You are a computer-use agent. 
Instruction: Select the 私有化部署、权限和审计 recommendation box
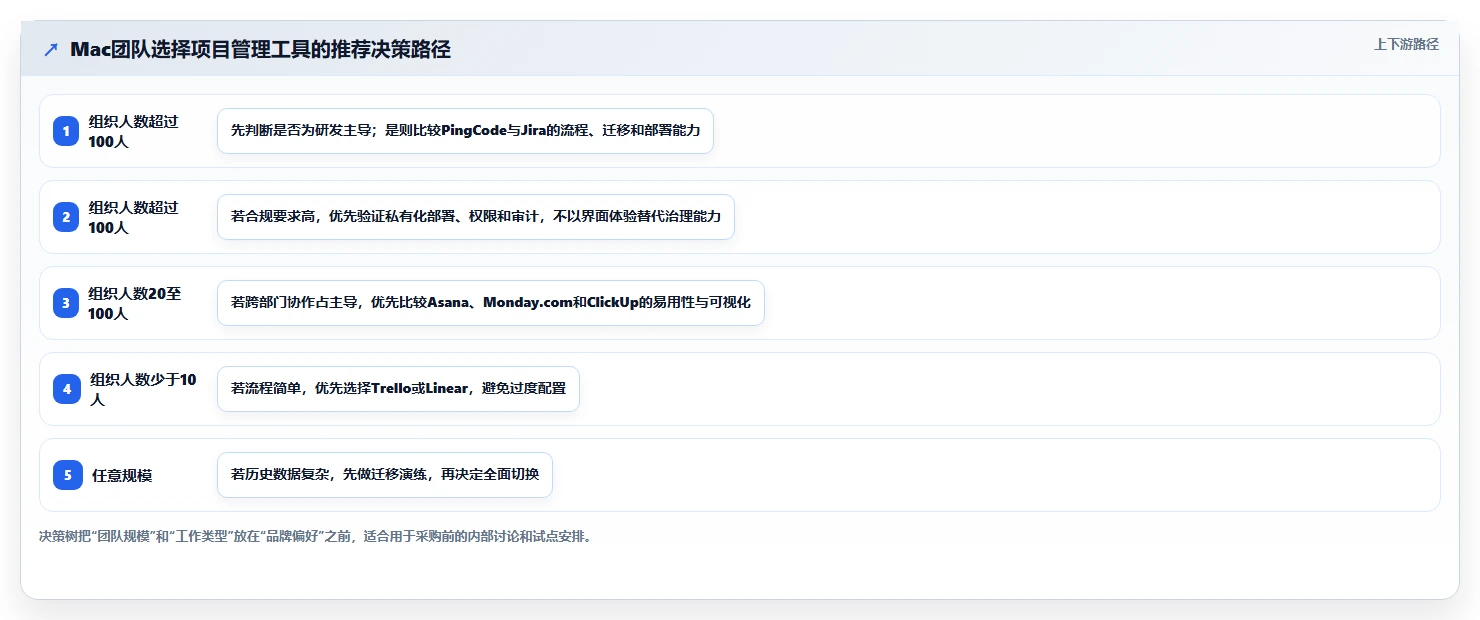476,217
